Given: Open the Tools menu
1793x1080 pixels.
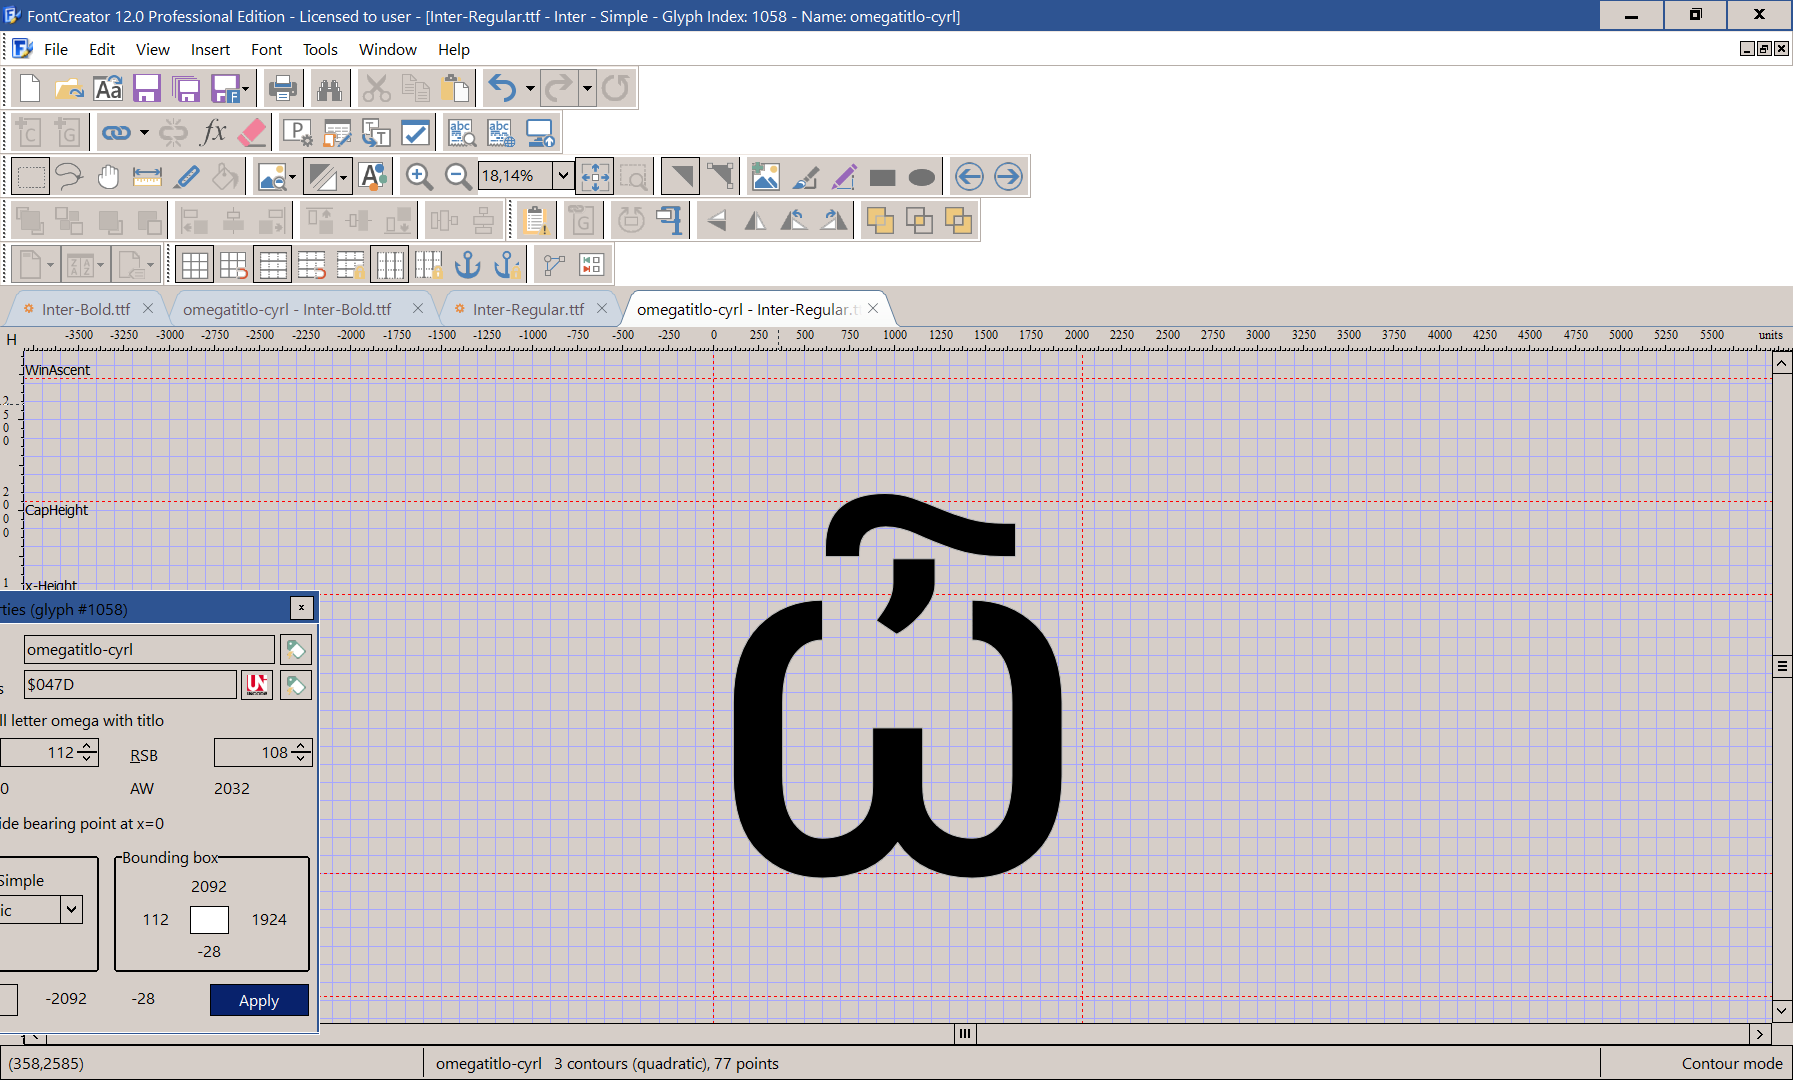Looking at the screenshot, I should (x=320, y=50).
